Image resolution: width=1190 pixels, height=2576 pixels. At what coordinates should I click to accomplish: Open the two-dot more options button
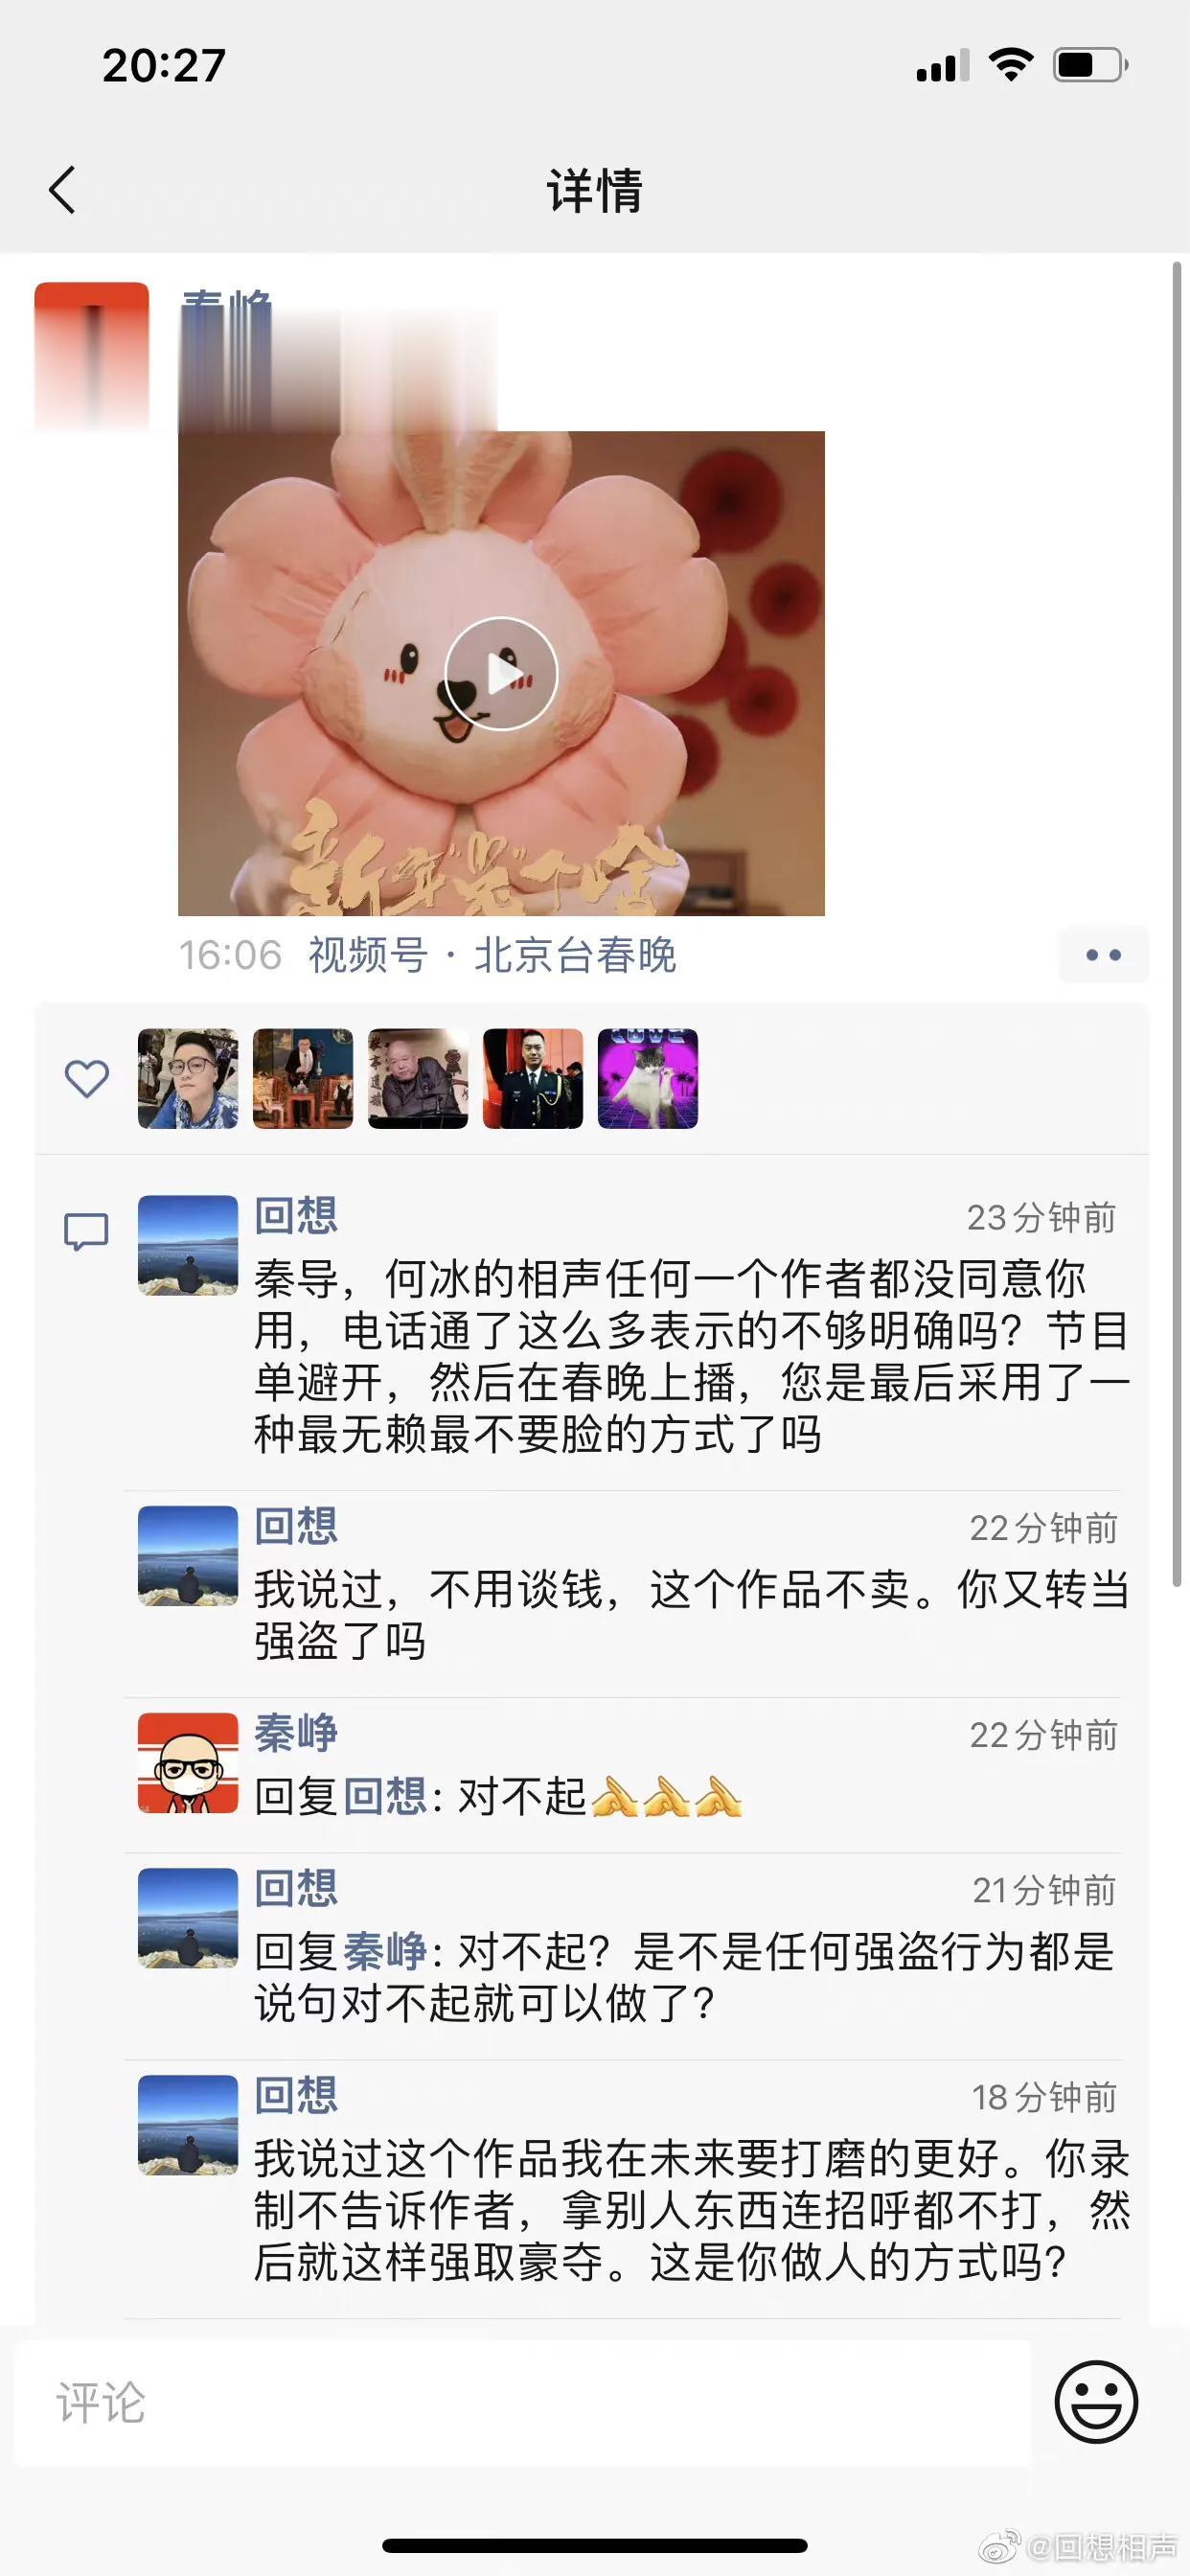[x=1103, y=955]
